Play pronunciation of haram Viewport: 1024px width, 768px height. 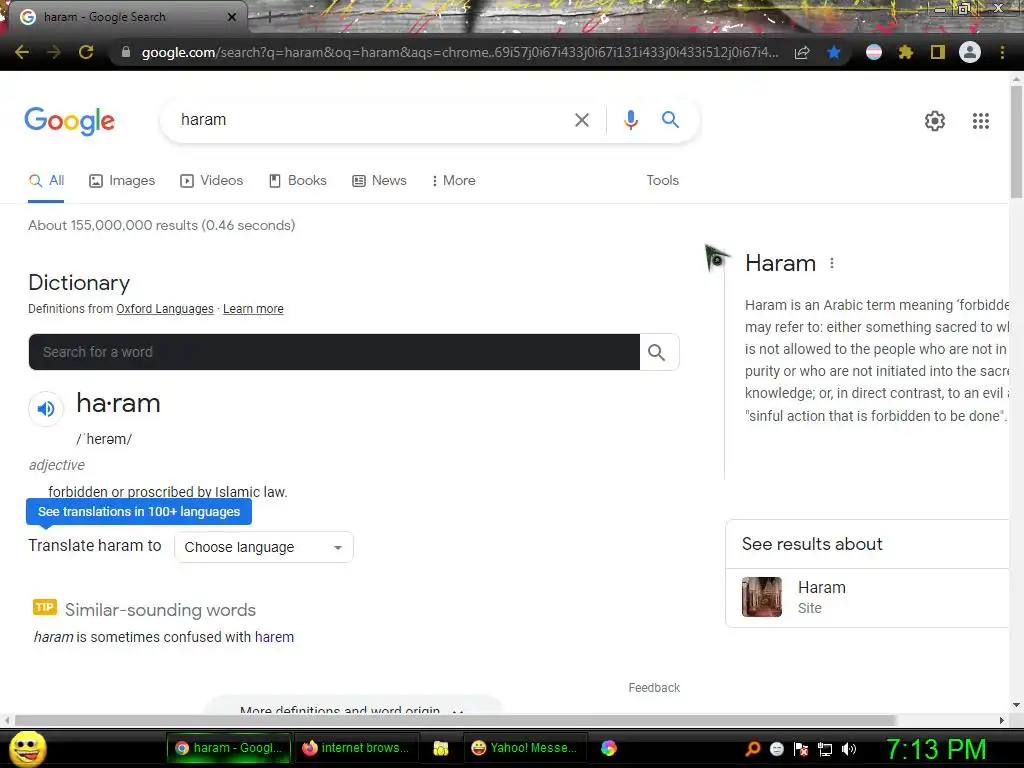click(x=46, y=409)
